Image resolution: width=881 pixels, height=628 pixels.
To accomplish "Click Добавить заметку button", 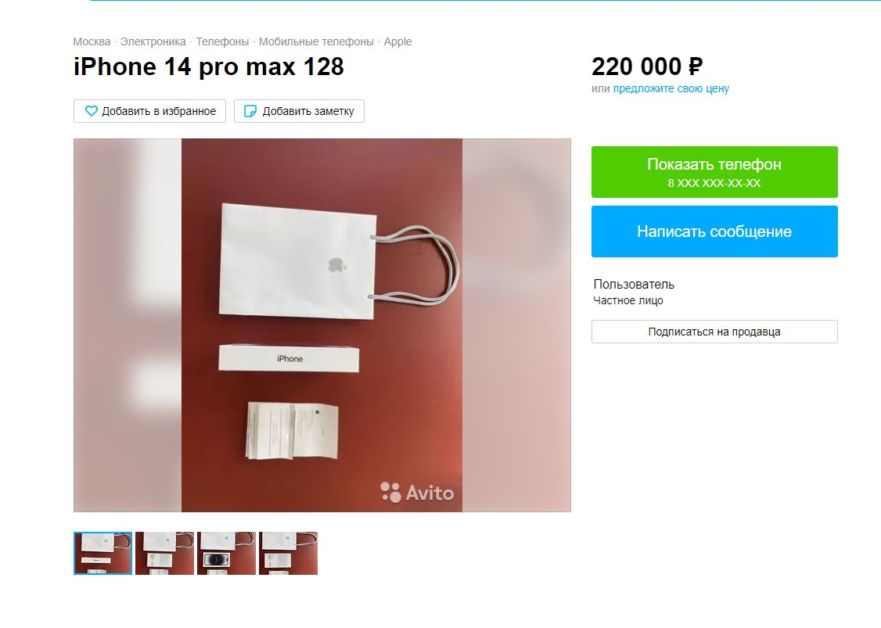I will coord(299,111).
